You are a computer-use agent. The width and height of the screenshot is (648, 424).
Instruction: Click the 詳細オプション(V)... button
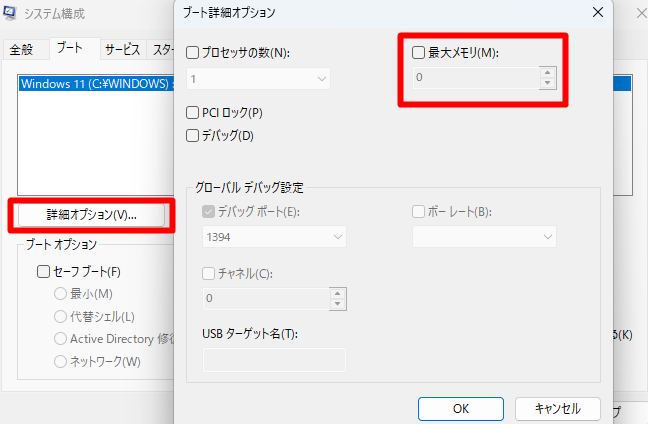(x=91, y=215)
